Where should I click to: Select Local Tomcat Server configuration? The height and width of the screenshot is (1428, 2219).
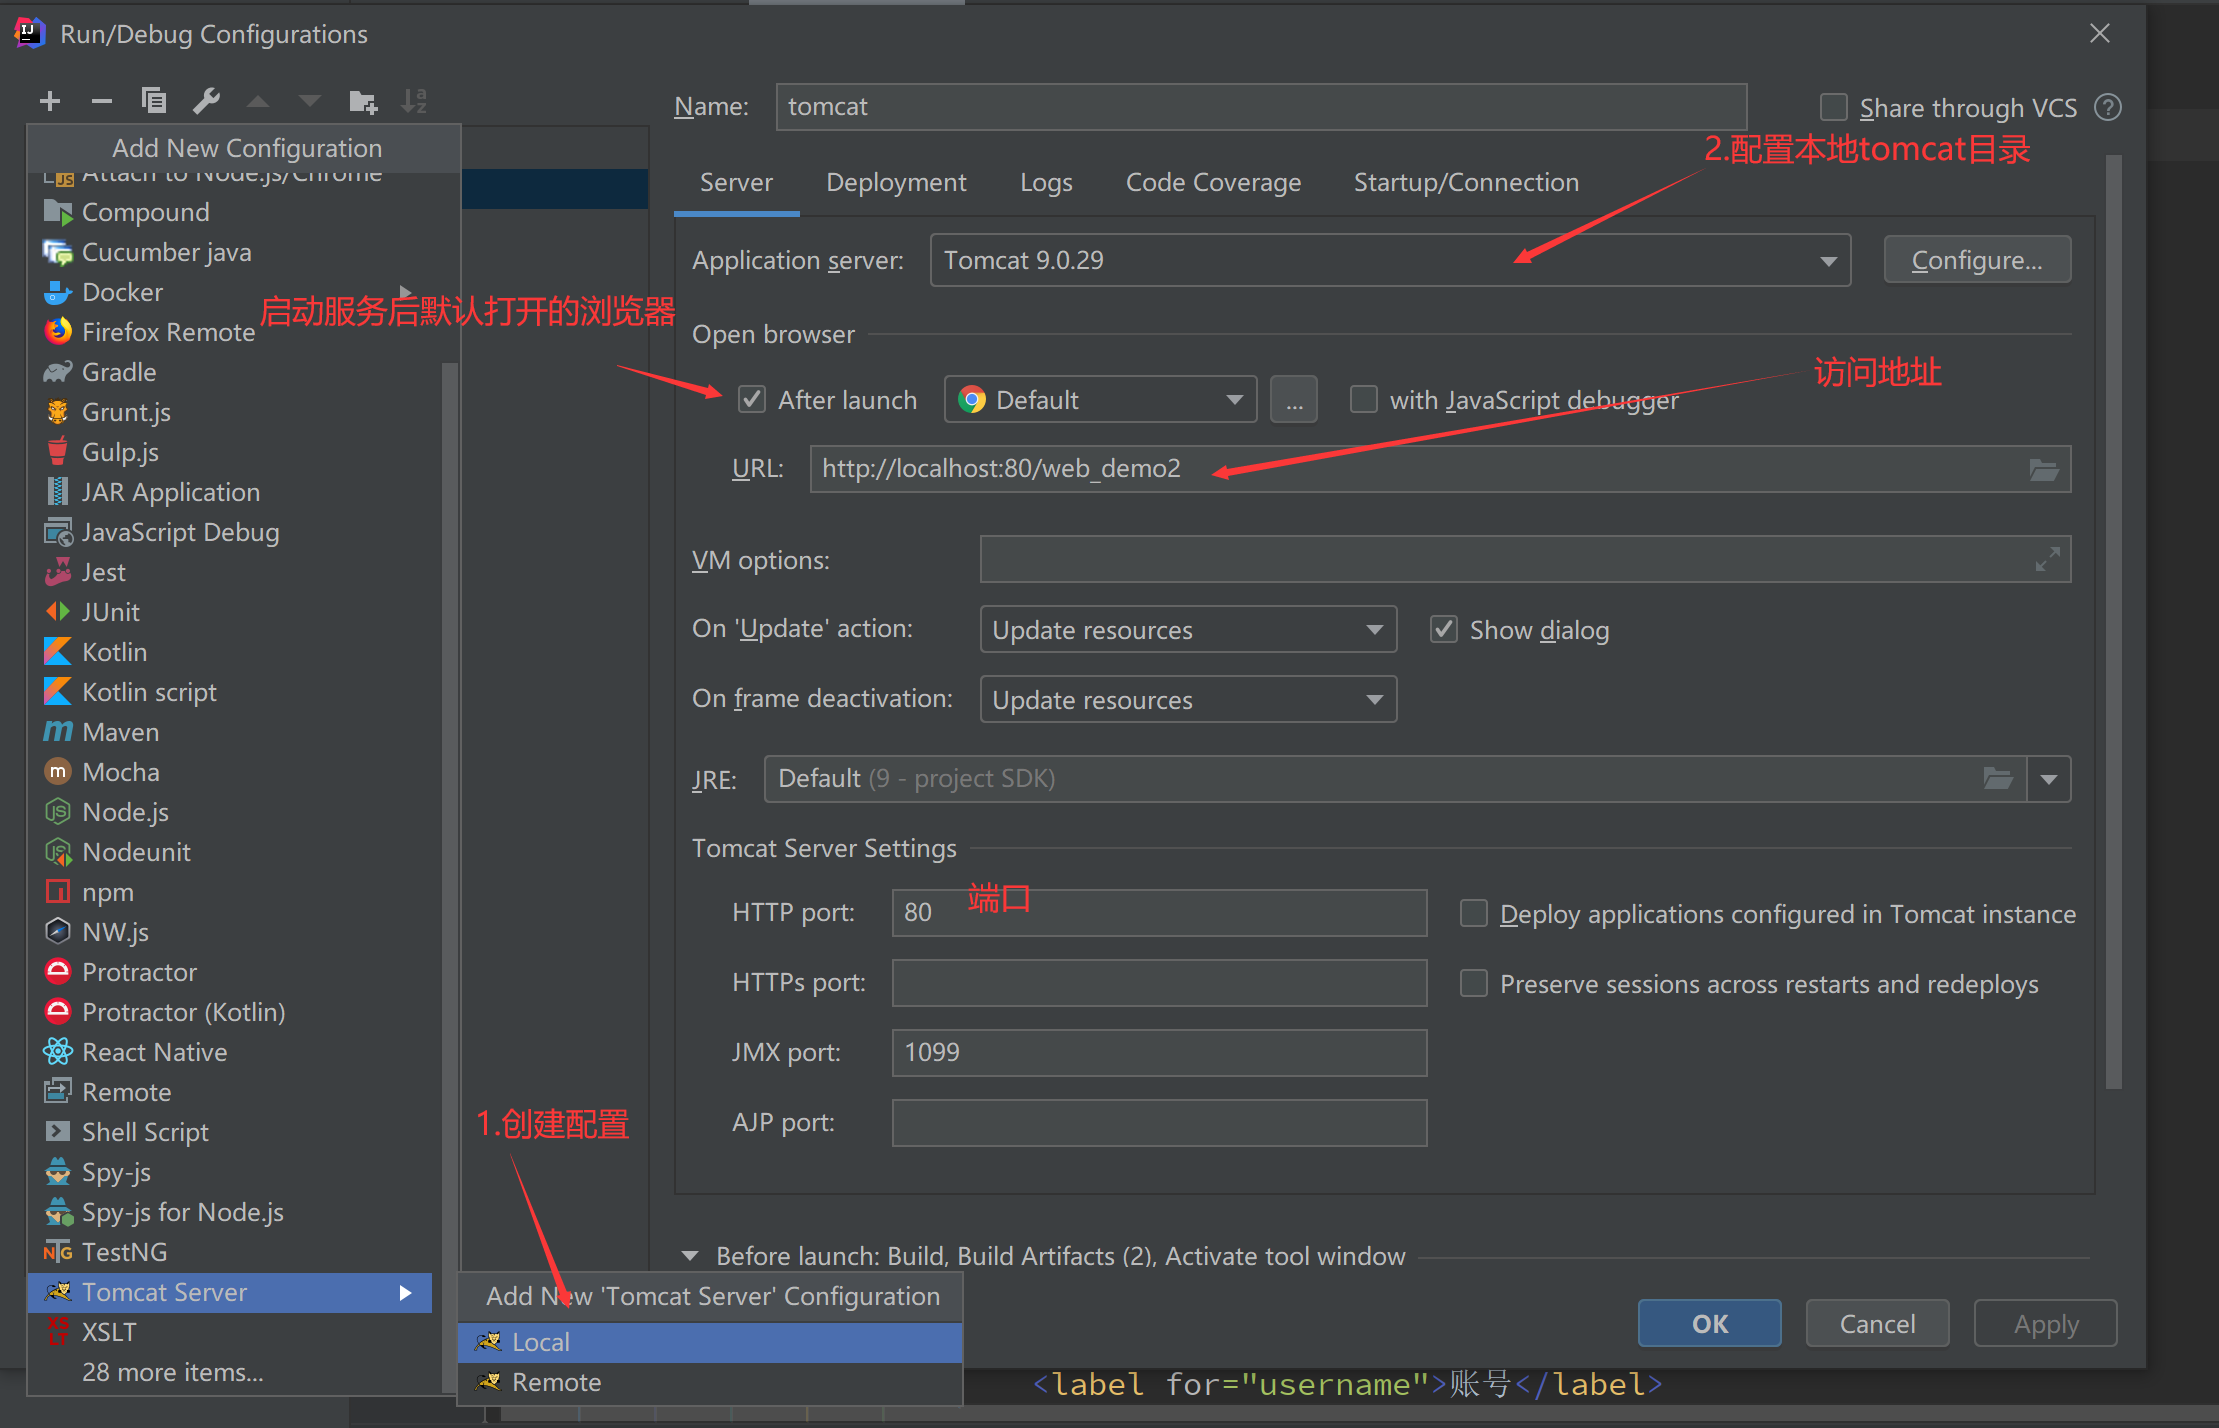710,1342
